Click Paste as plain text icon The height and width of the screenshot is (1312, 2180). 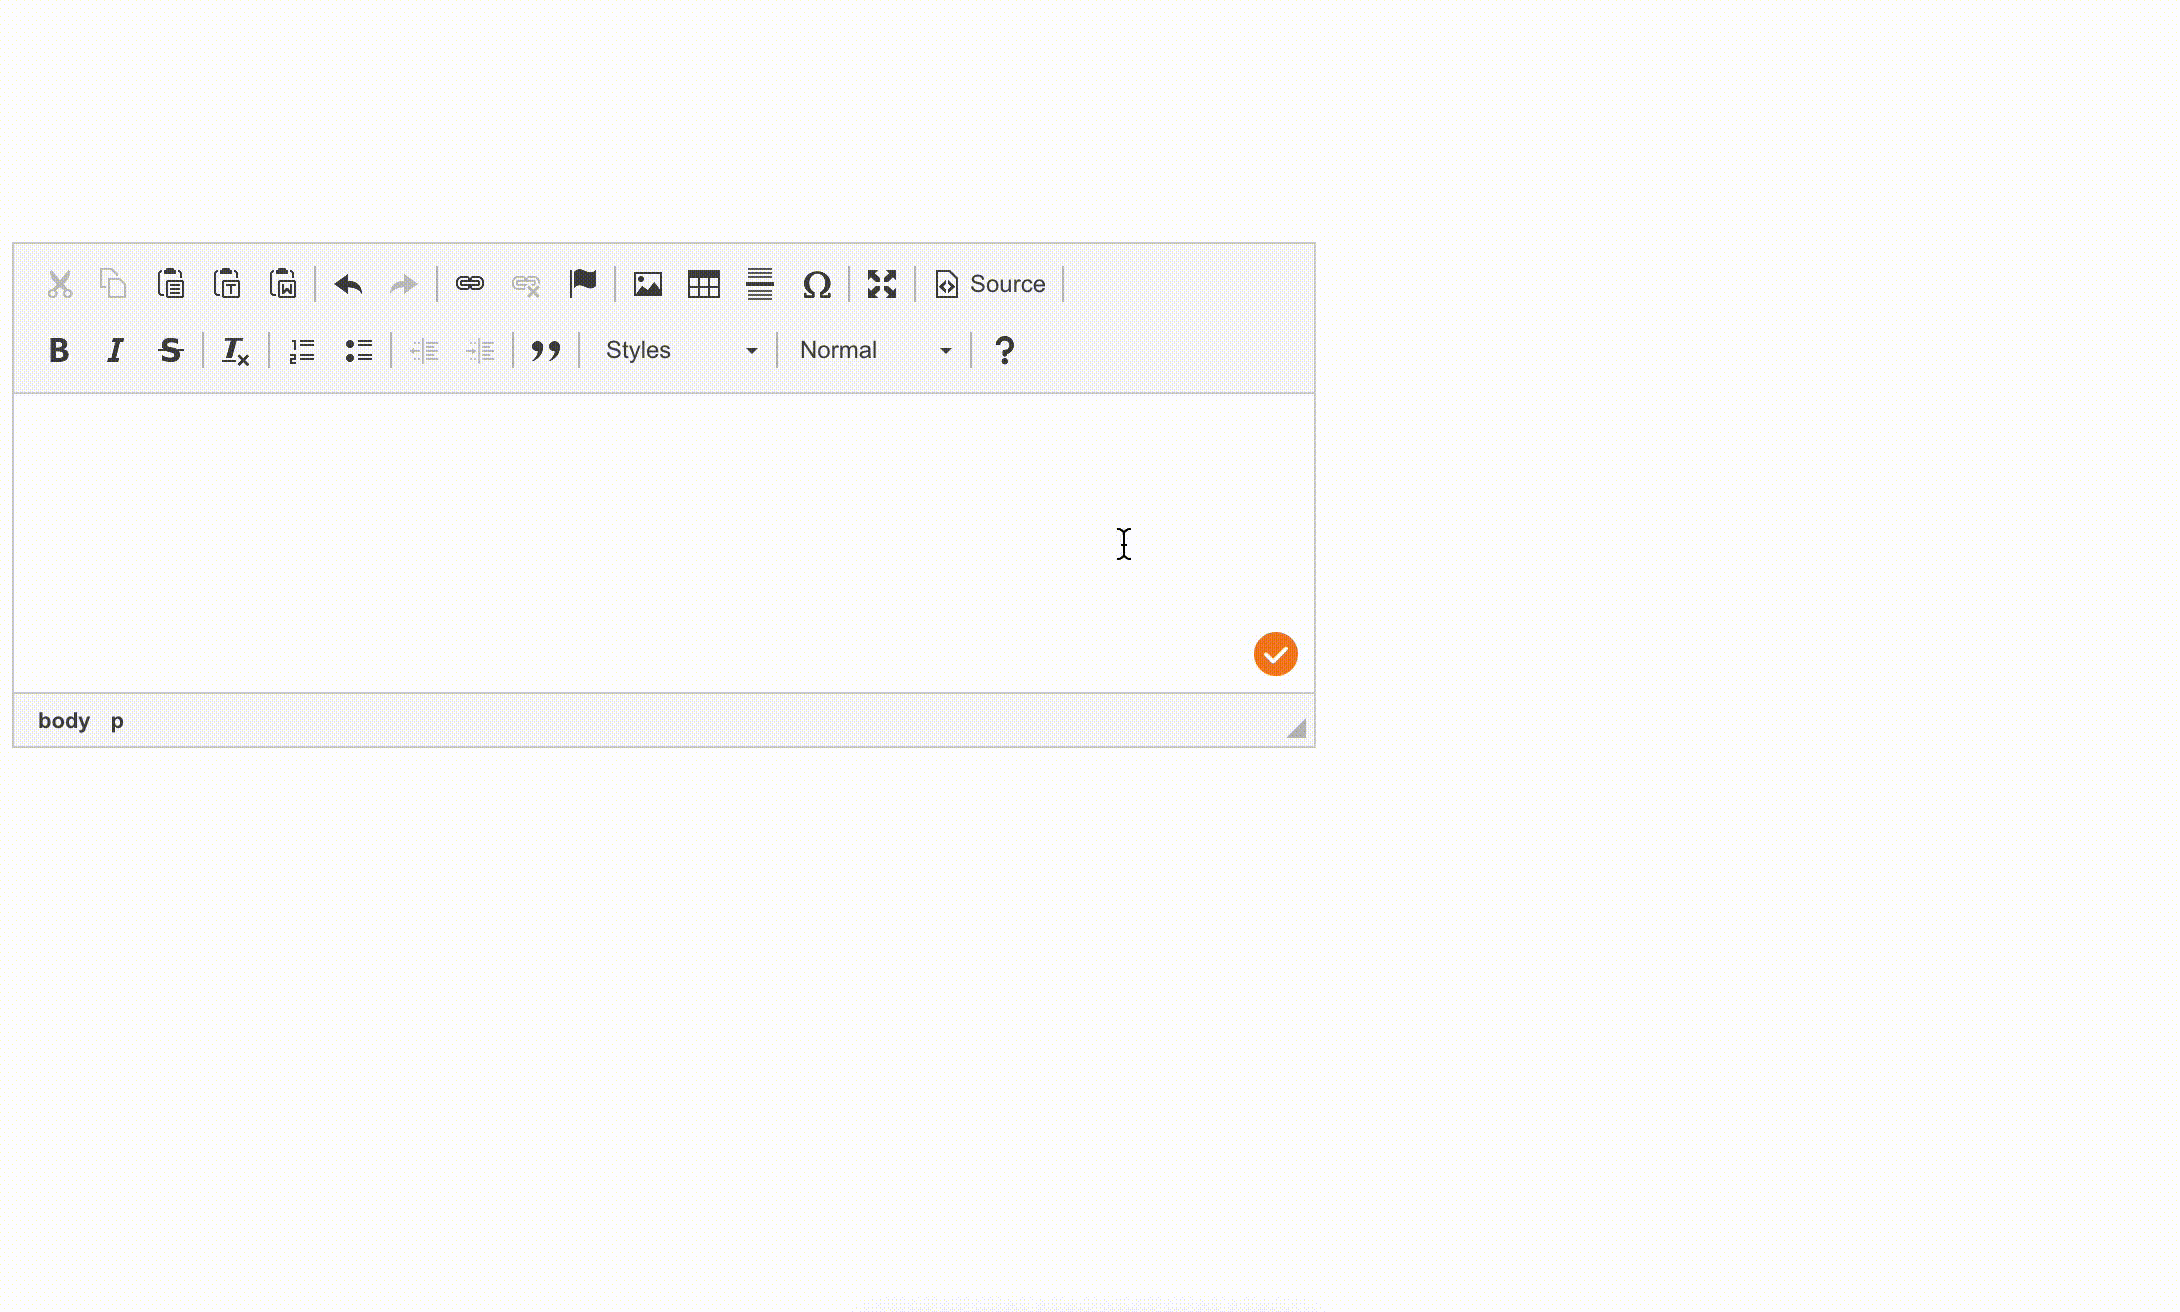(227, 284)
